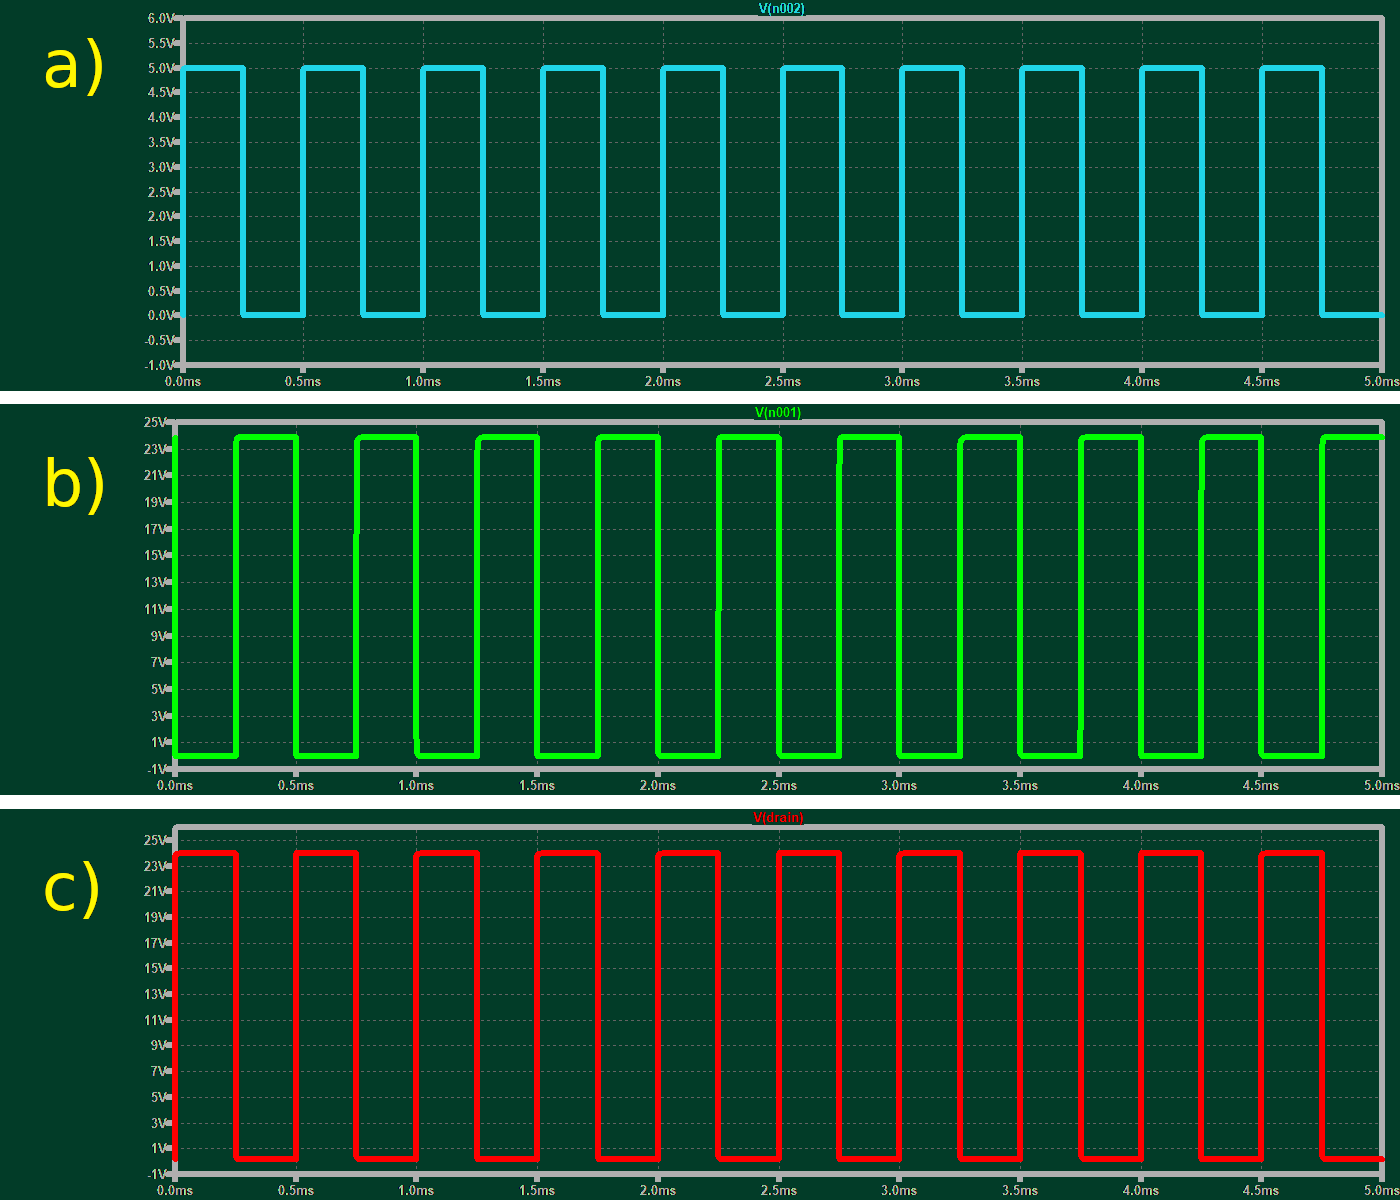The width and height of the screenshot is (1400, 1200).
Task: Click the 17V tick in V(n001) pane
Action: tap(157, 530)
